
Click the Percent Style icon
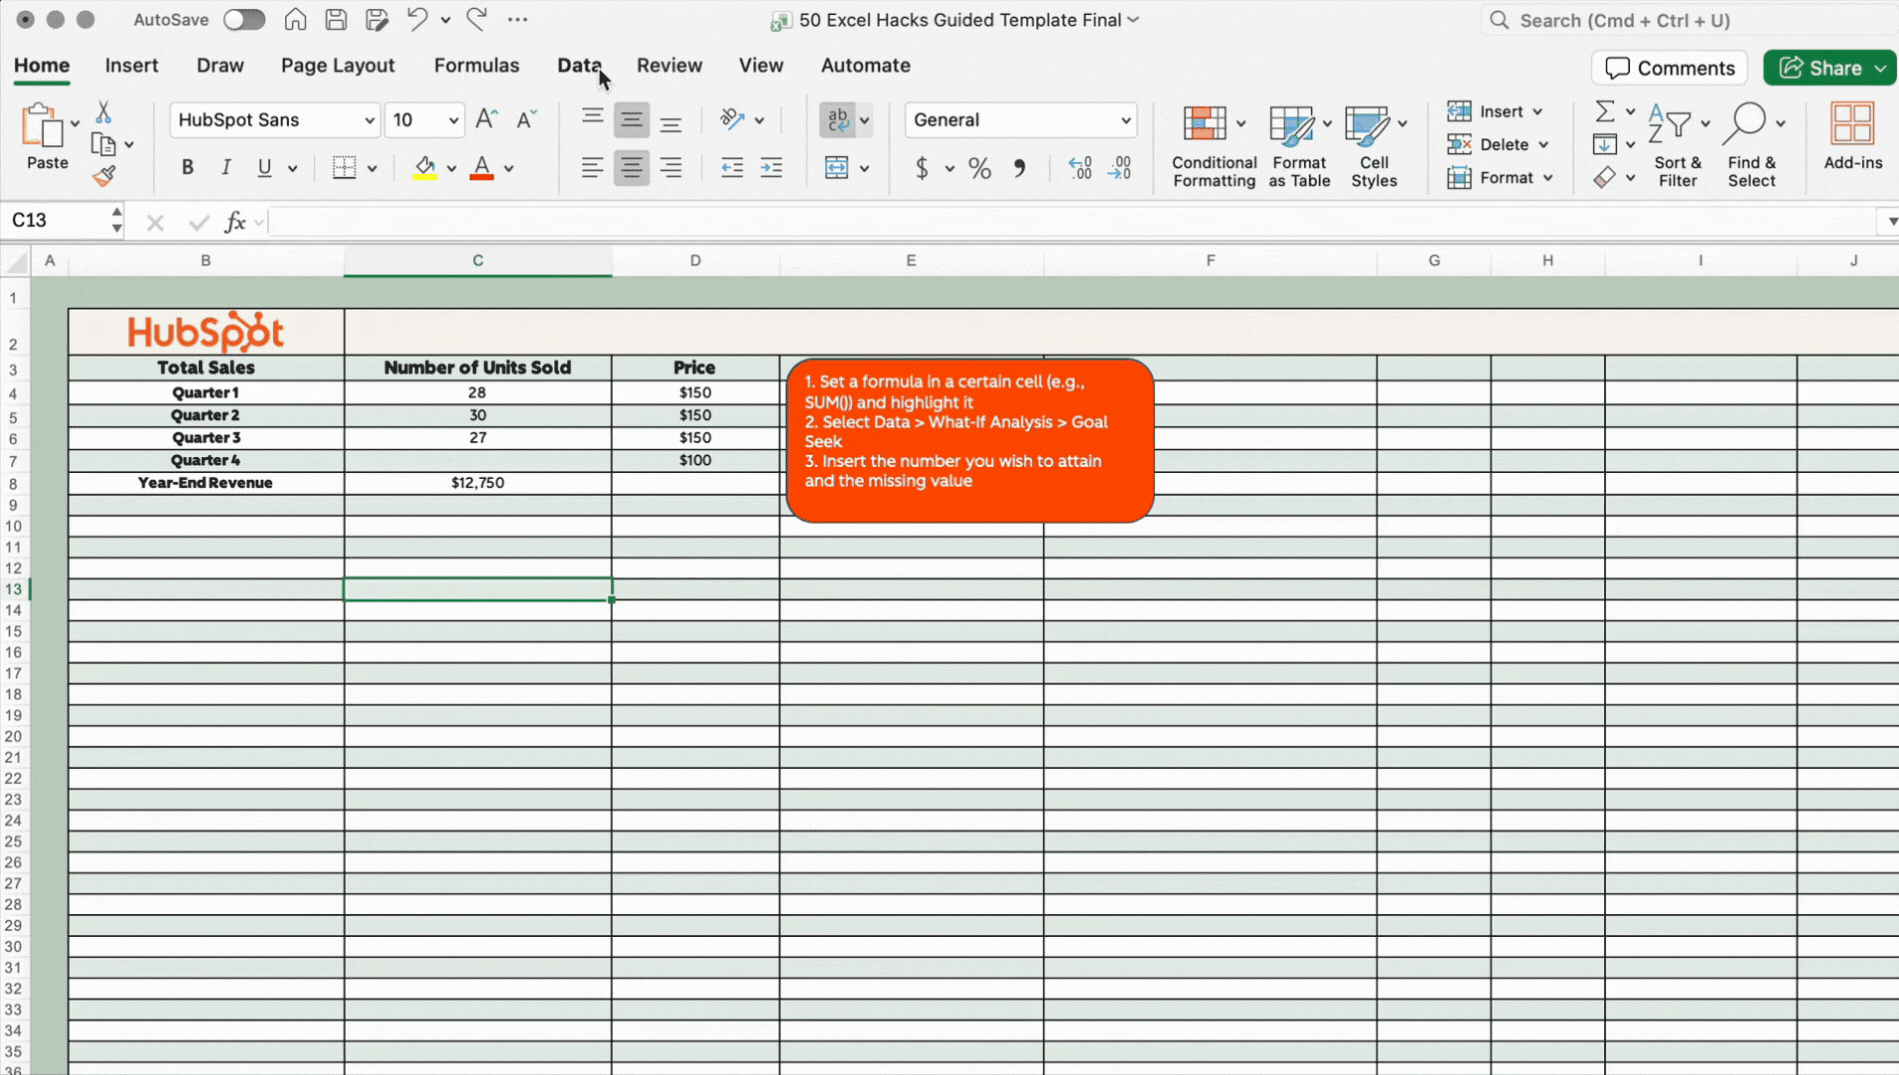pyautogui.click(x=979, y=168)
